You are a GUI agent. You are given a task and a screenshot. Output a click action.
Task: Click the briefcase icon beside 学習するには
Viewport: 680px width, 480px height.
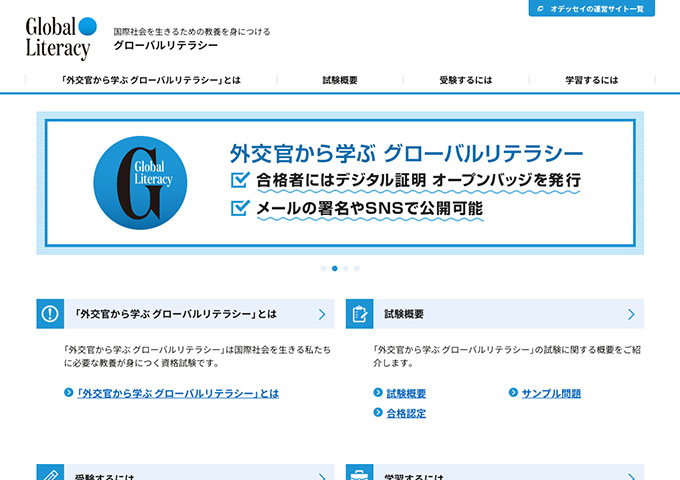pyautogui.click(x=360, y=472)
